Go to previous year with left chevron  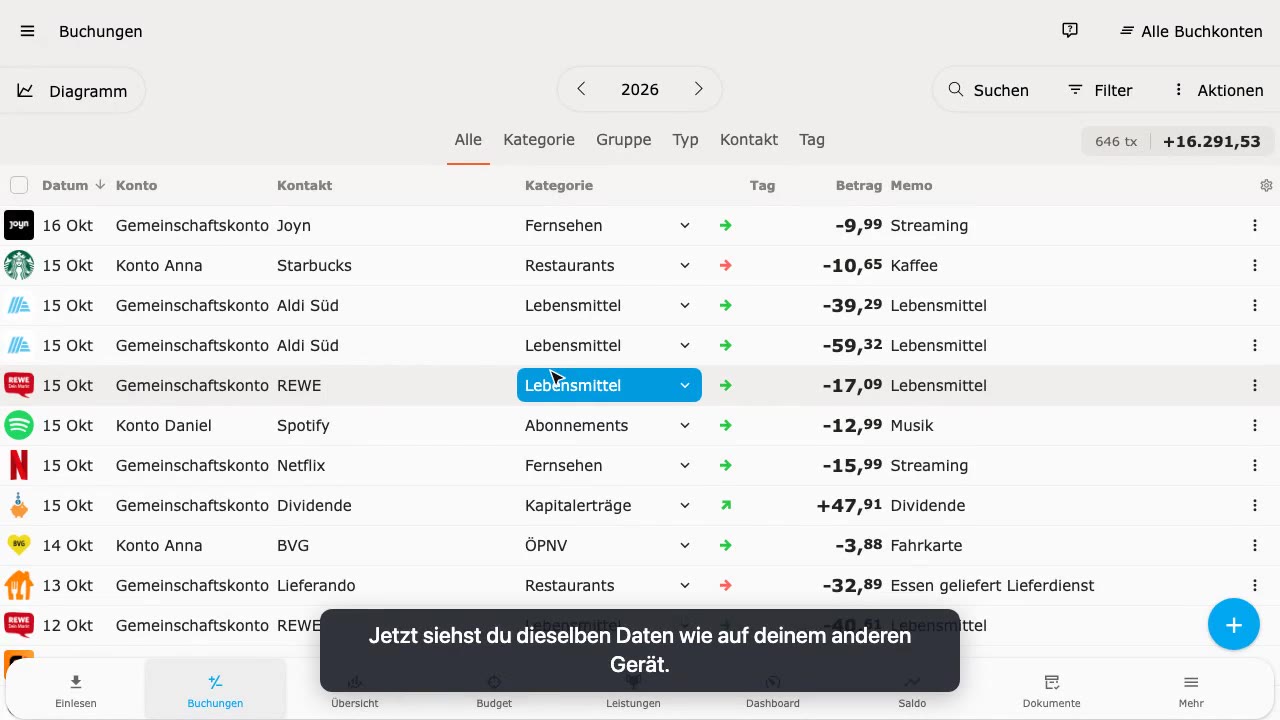click(581, 90)
